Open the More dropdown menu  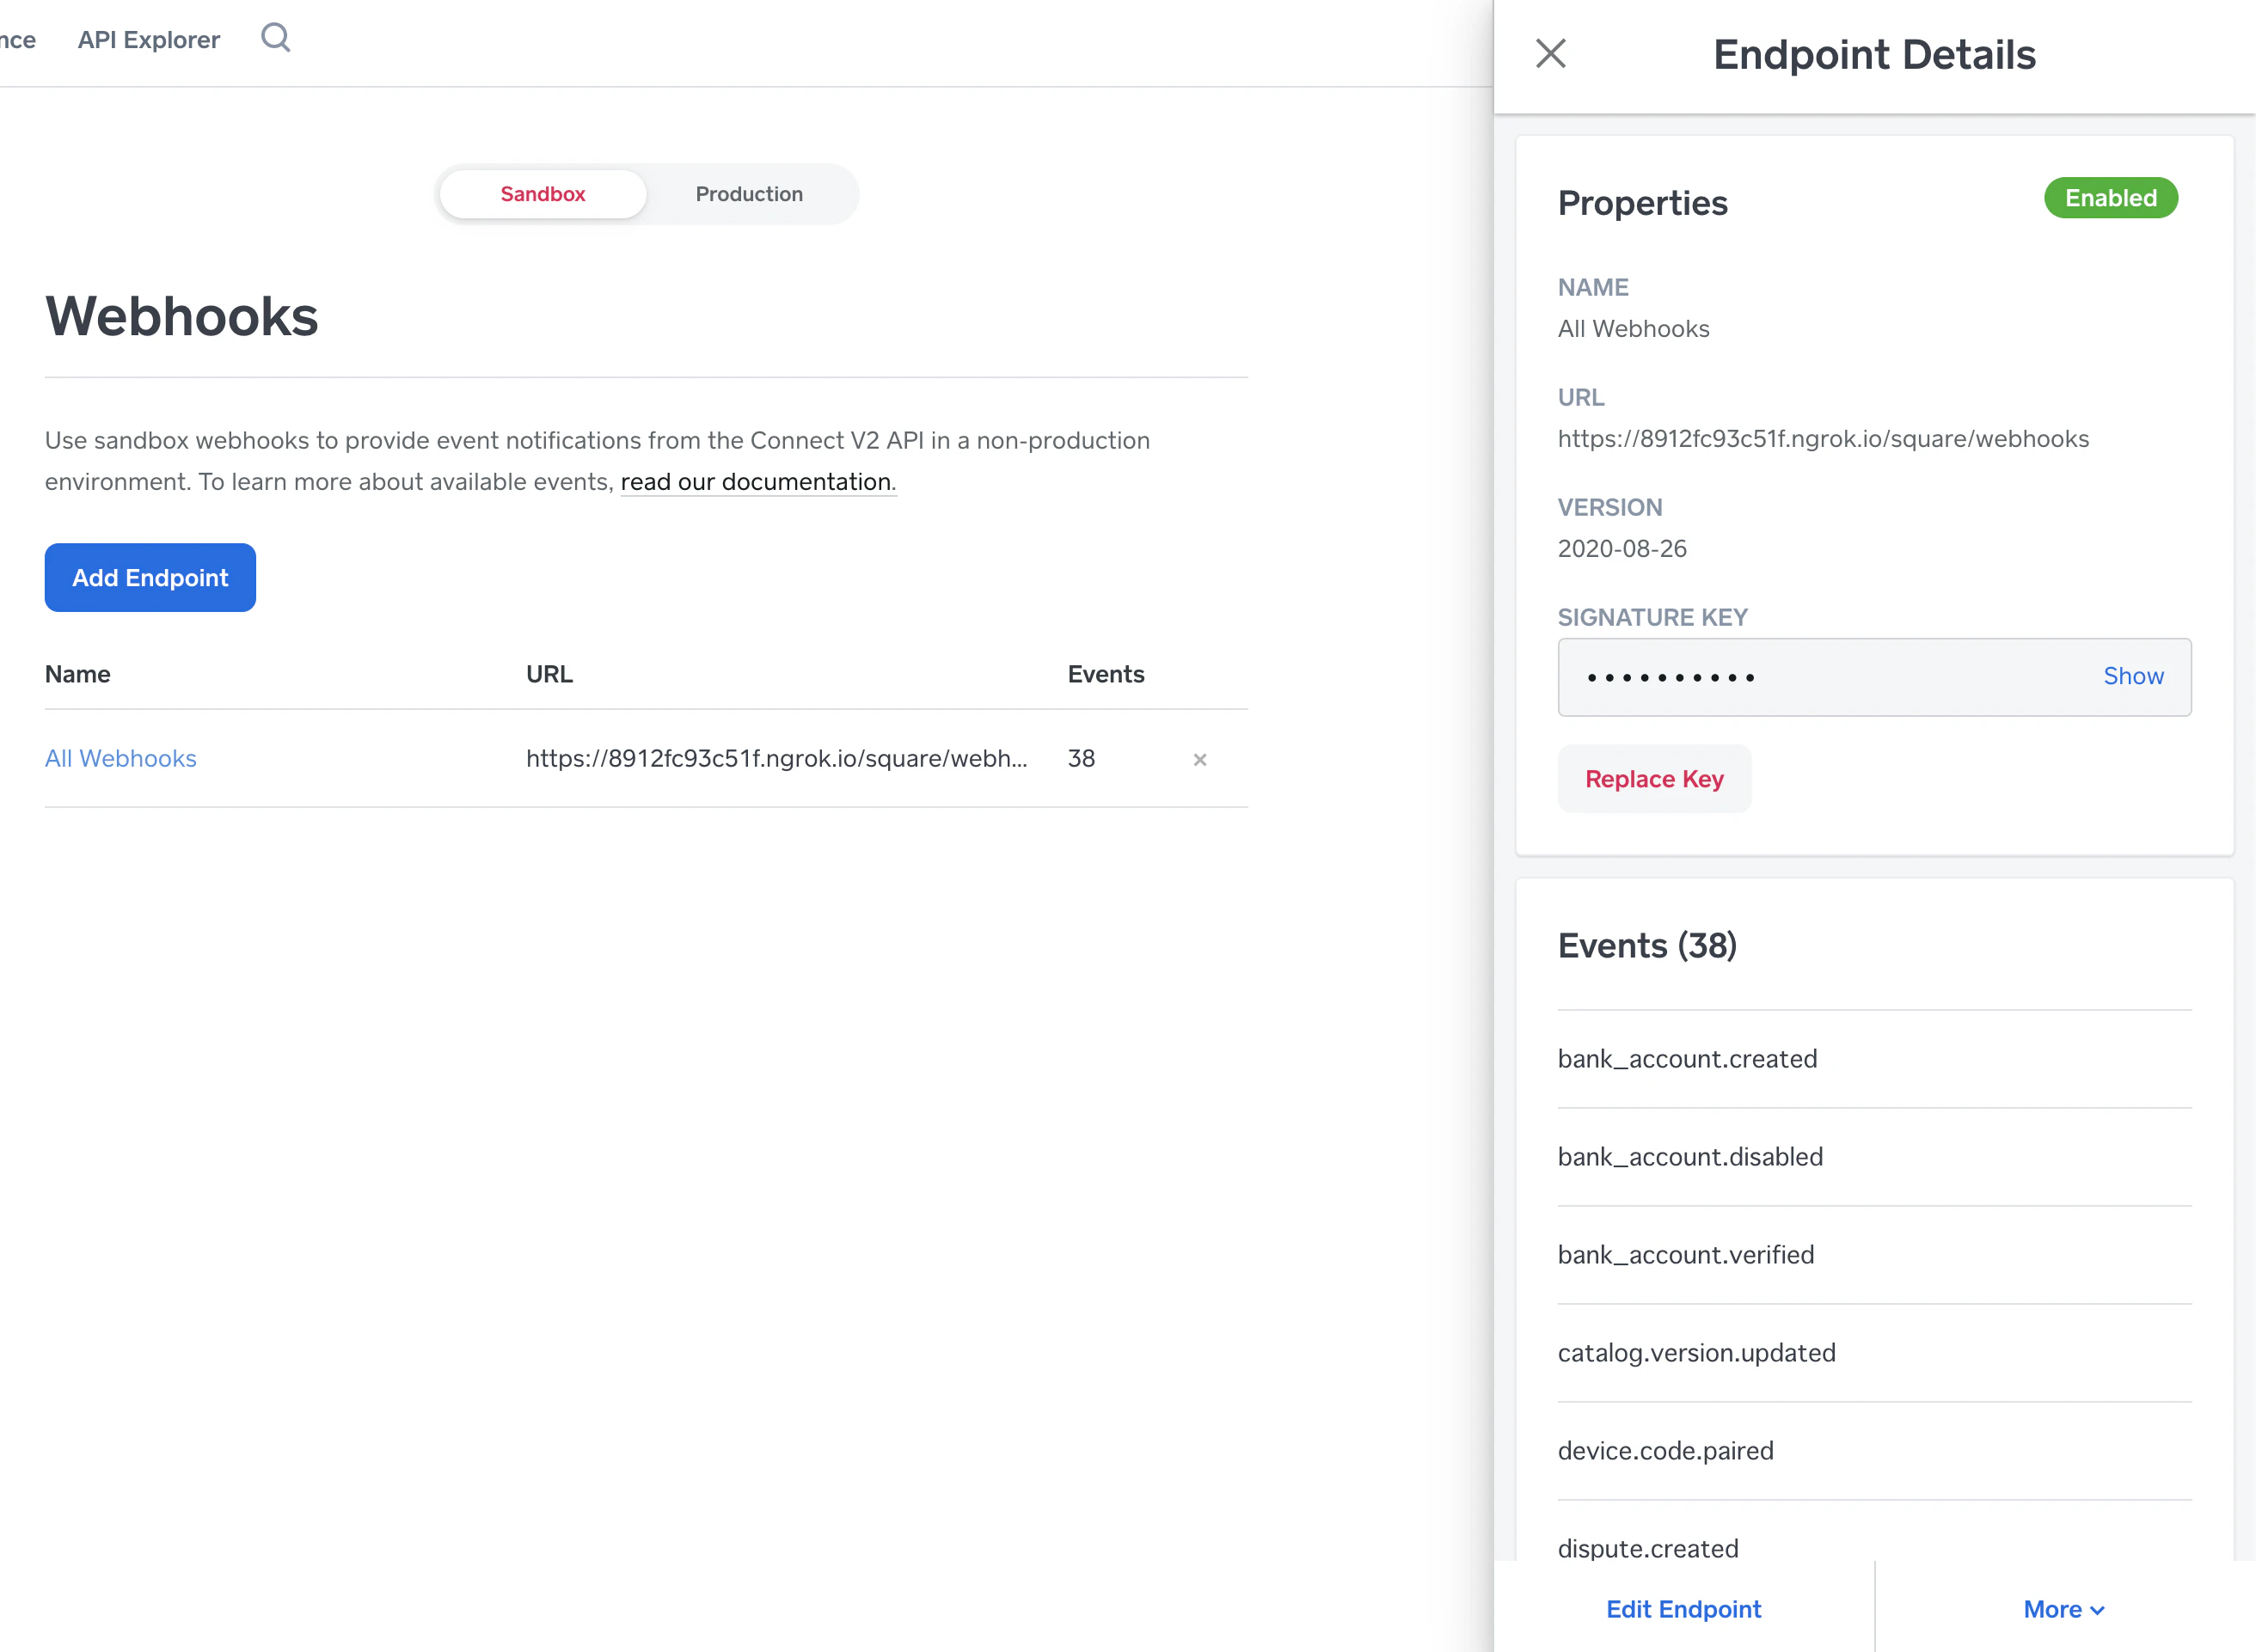coord(2065,1609)
